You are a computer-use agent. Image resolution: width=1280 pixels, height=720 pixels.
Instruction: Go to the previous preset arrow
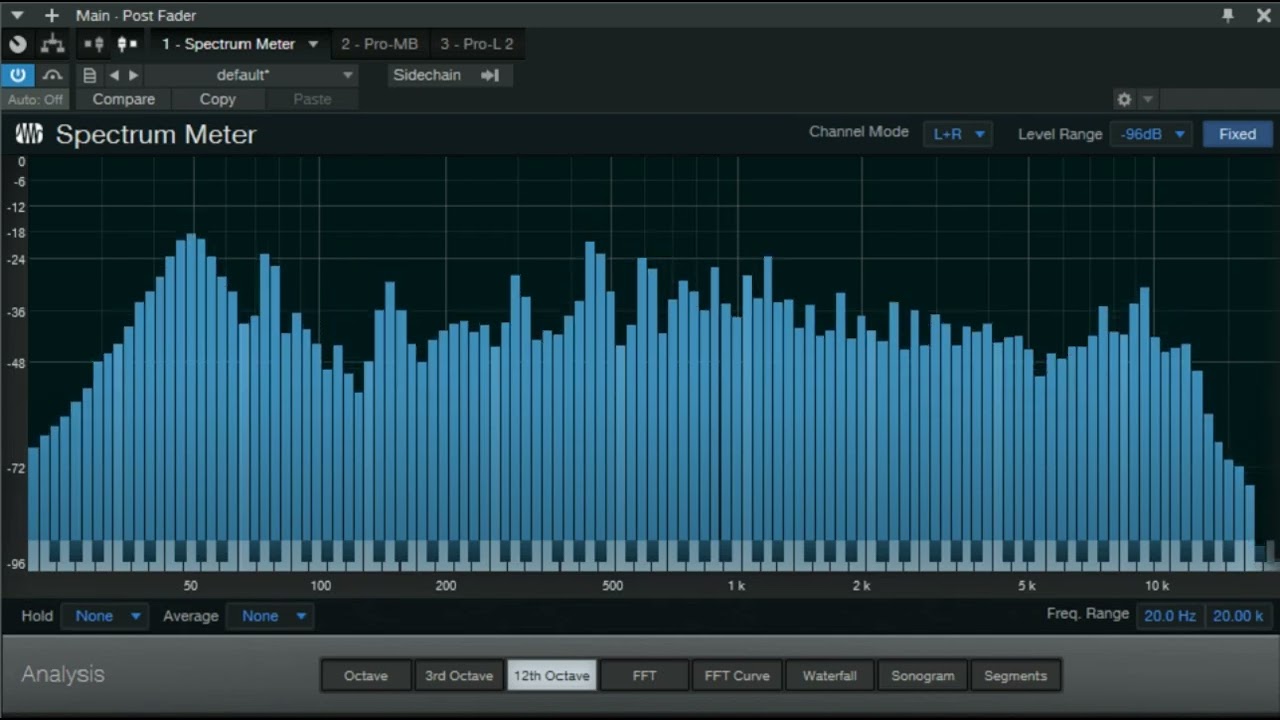(x=114, y=75)
